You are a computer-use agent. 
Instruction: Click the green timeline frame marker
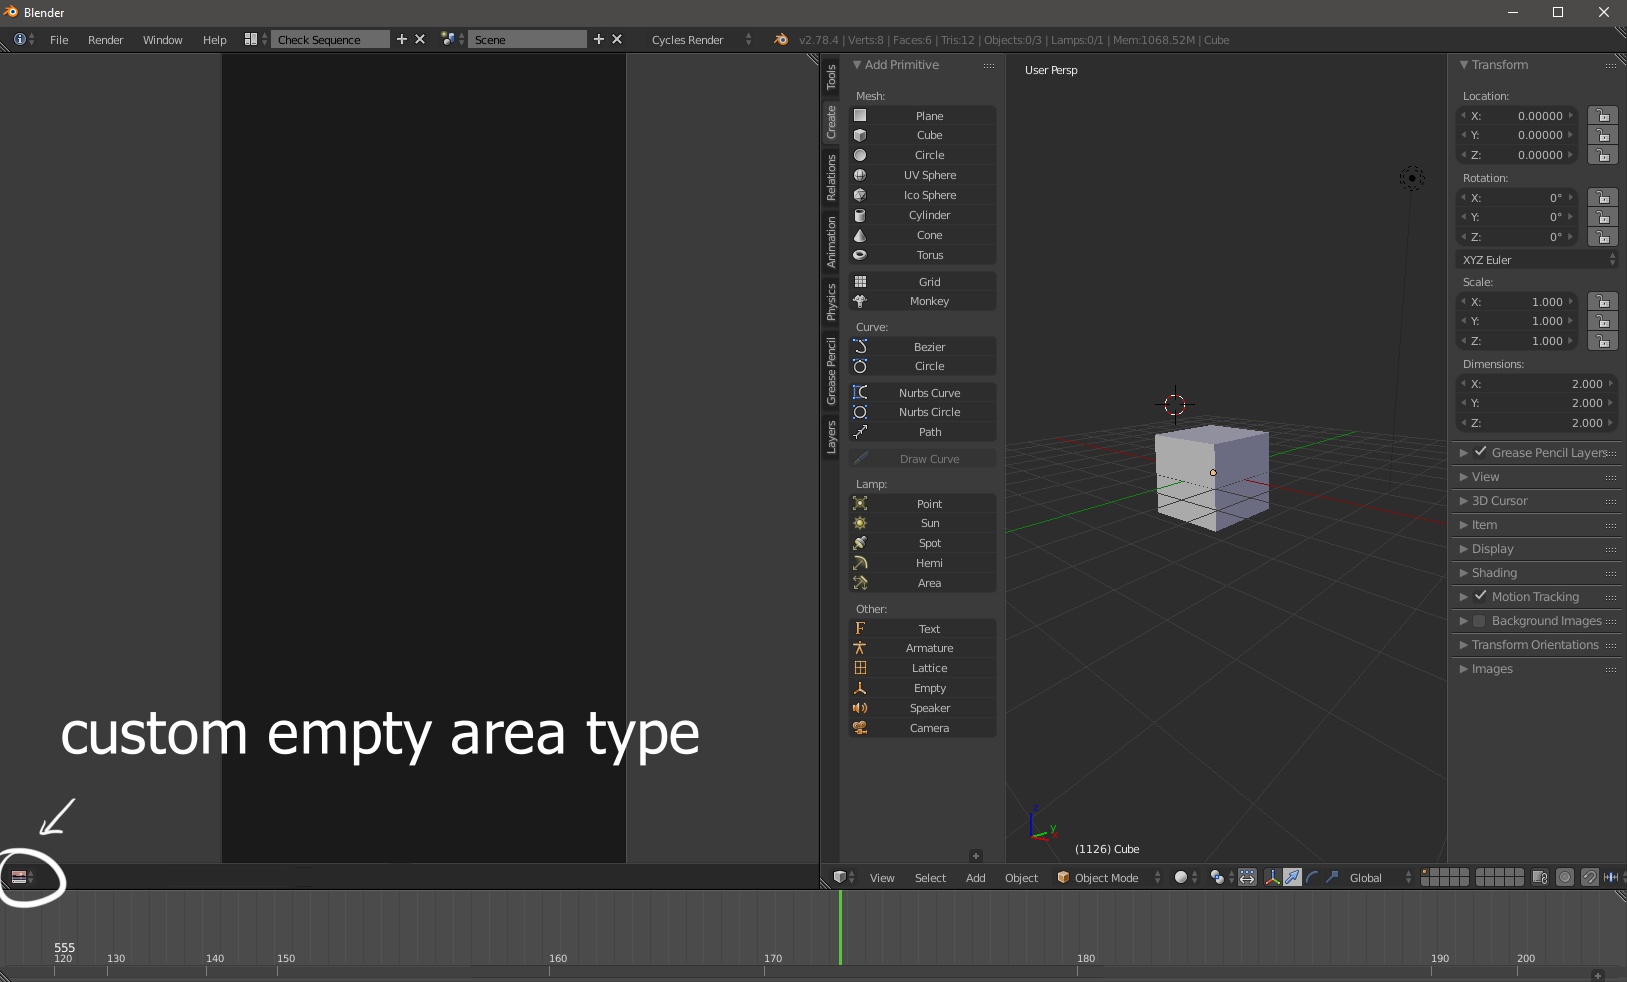[840, 928]
